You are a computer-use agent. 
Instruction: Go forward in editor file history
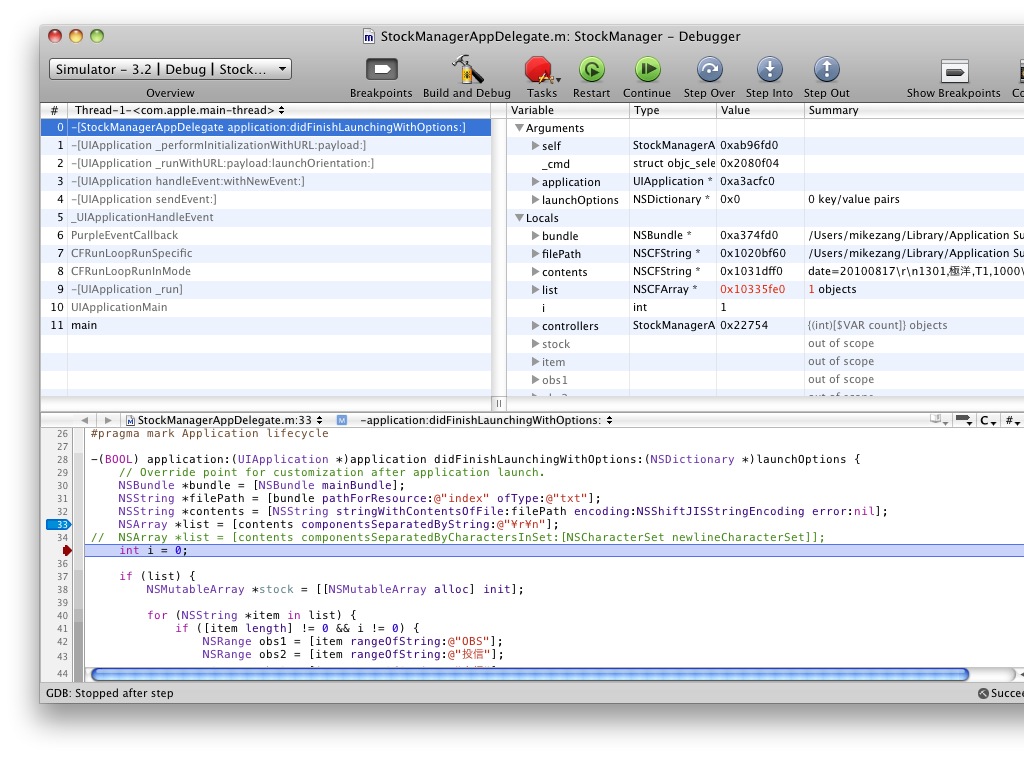[x=108, y=420]
